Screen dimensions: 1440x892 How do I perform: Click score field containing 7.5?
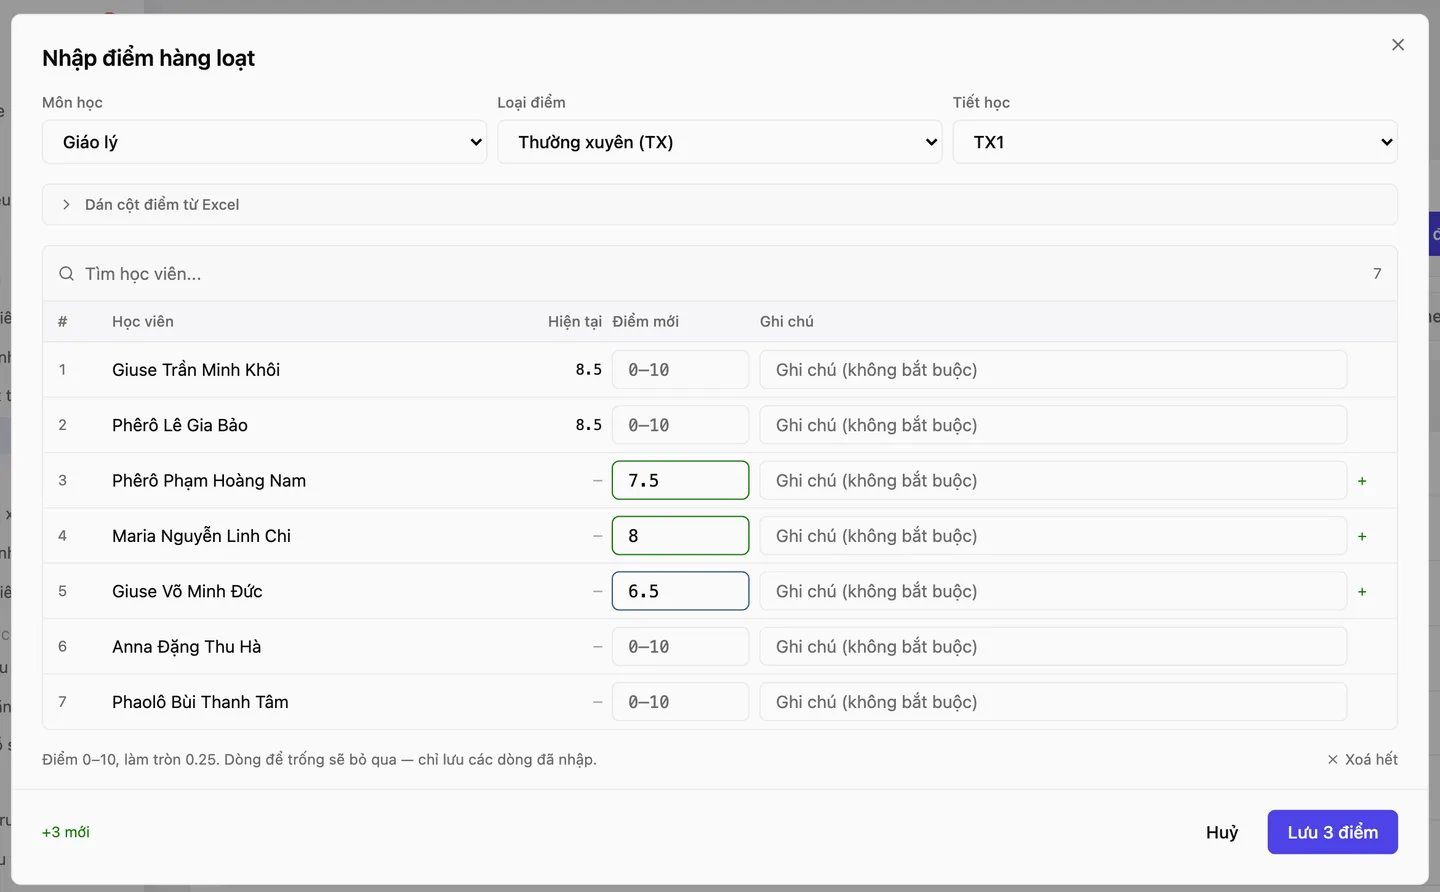680,481
